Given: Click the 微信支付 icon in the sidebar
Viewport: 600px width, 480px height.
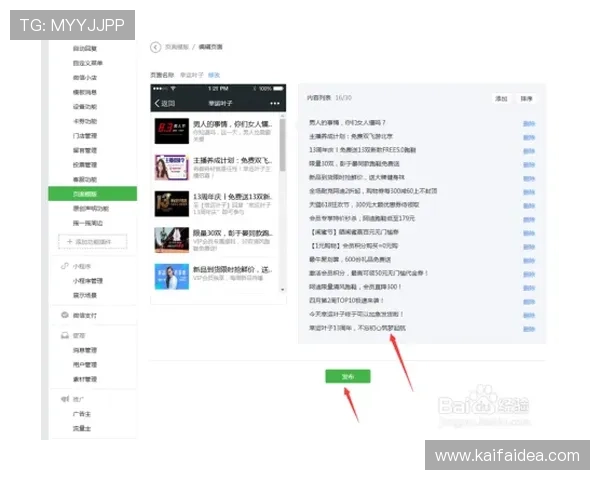Looking at the screenshot, I should click(x=65, y=315).
